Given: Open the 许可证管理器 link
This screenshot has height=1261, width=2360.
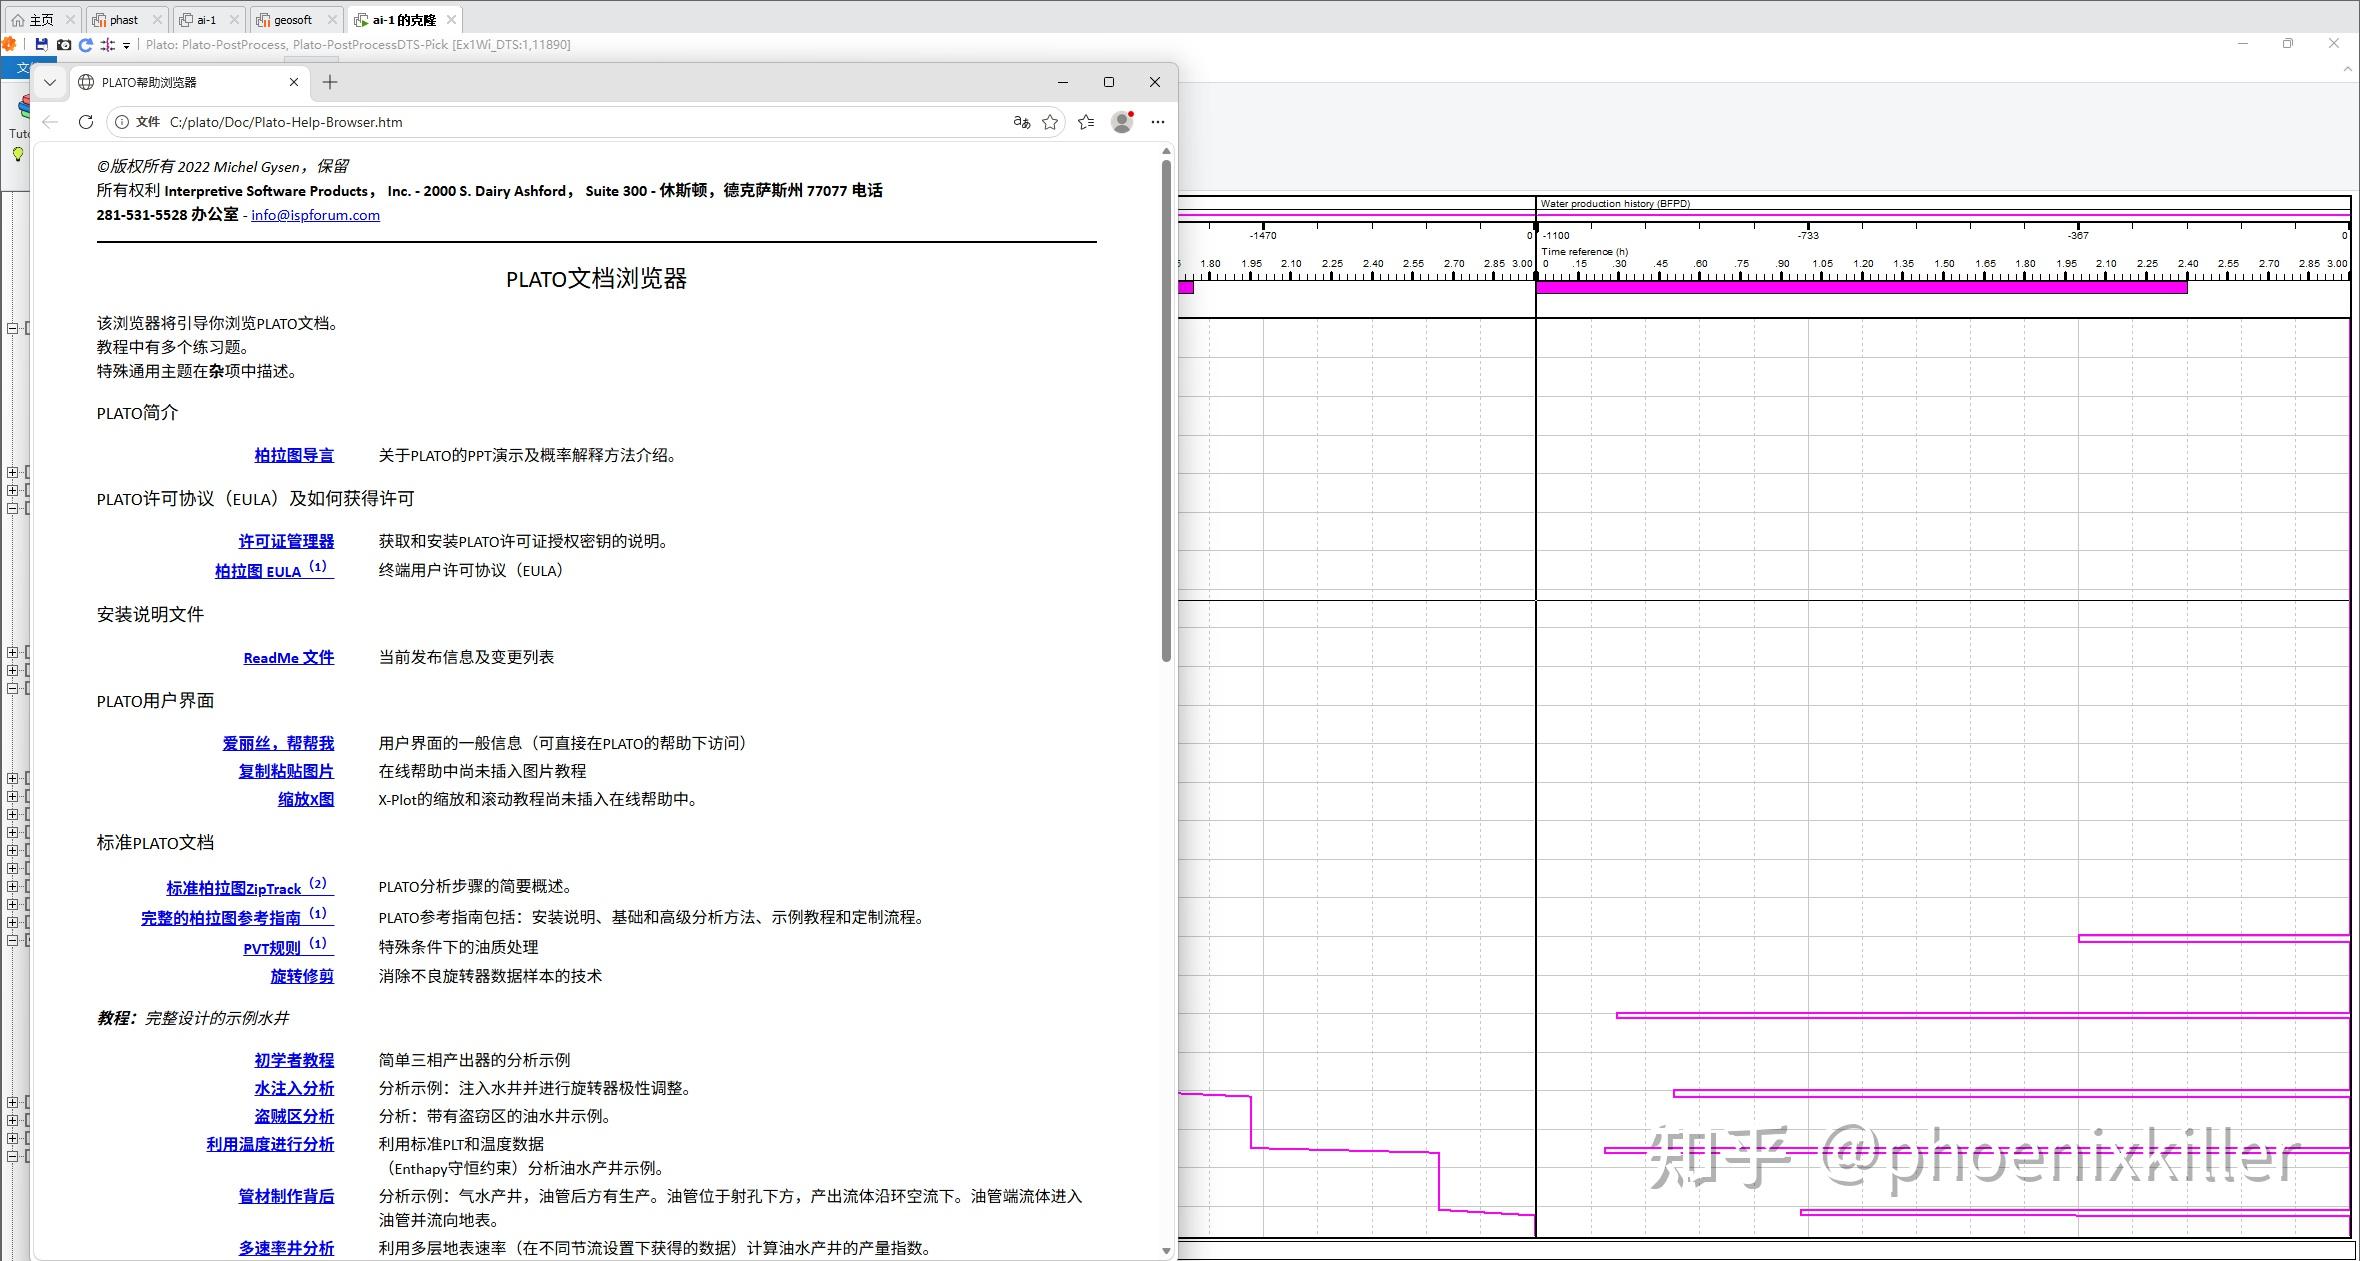Looking at the screenshot, I should click(x=286, y=541).
